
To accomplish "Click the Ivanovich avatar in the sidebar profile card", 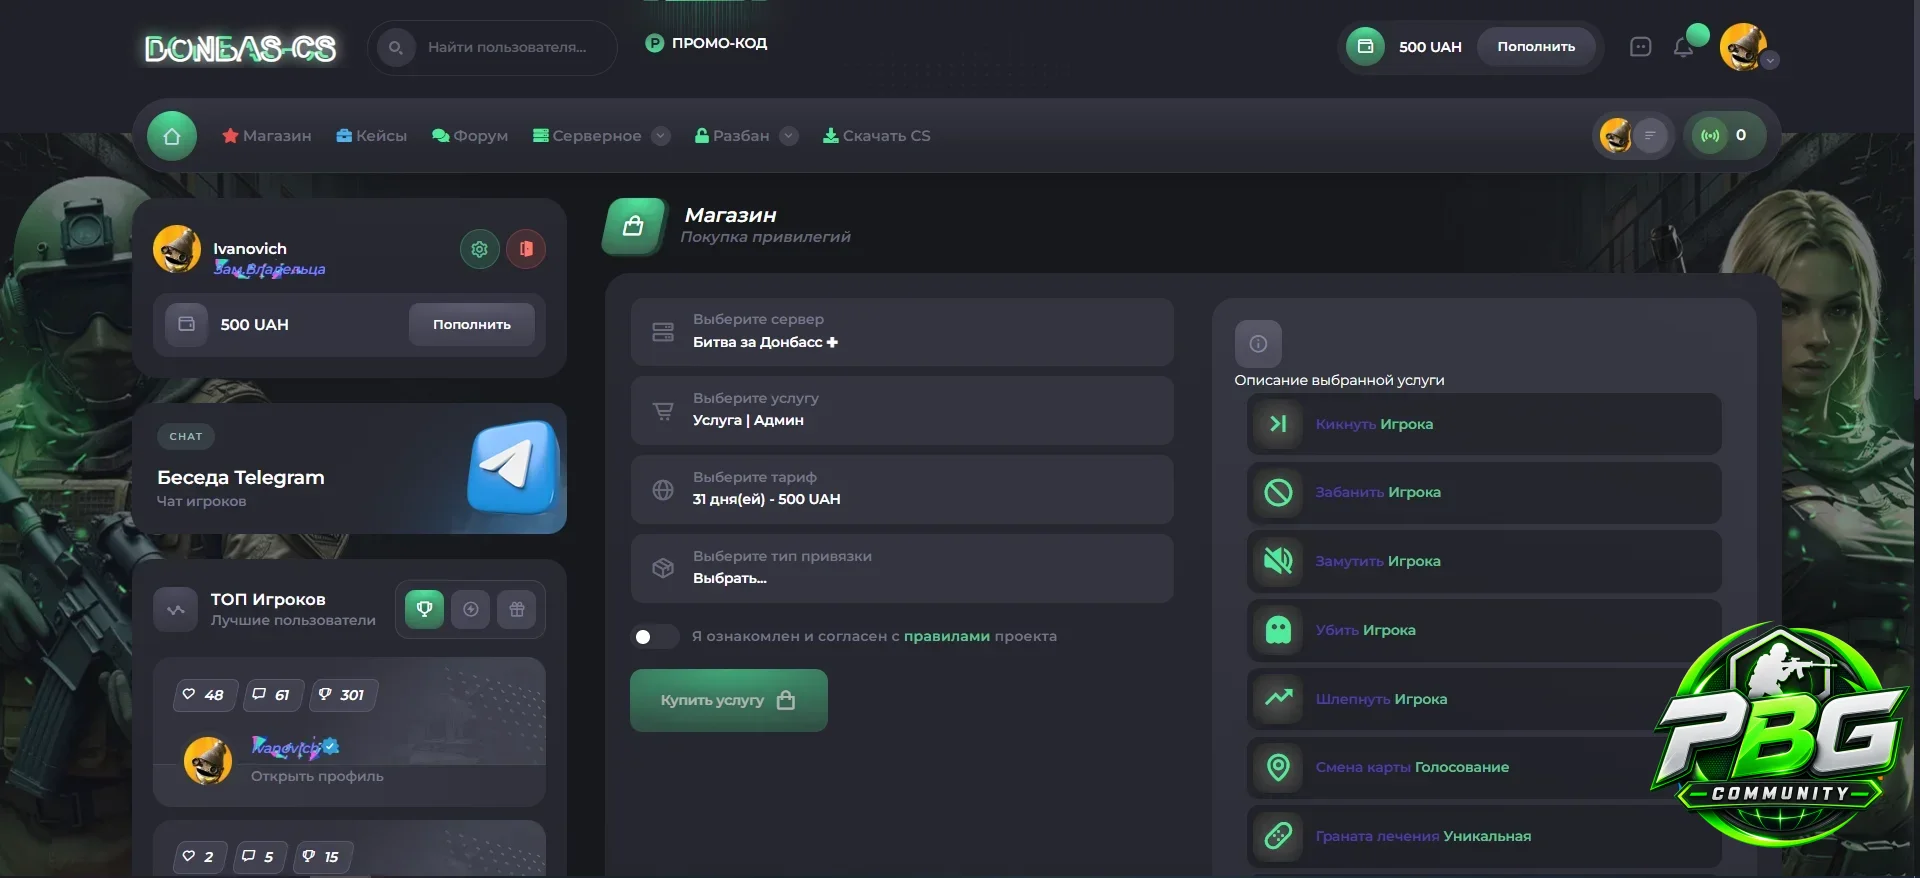I will [177, 249].
